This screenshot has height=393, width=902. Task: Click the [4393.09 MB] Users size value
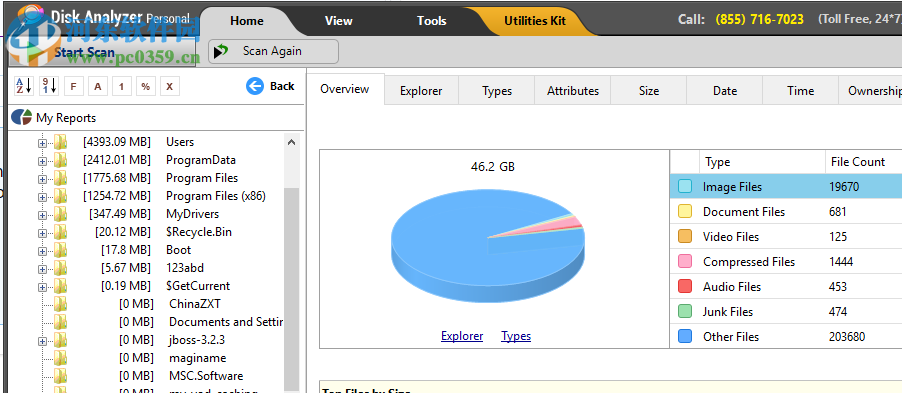tap(117, 142)
